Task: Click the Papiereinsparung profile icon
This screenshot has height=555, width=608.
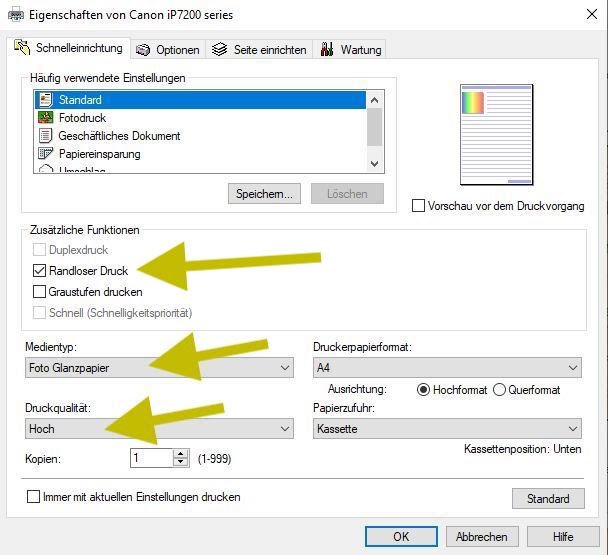Action: point(45,154)
